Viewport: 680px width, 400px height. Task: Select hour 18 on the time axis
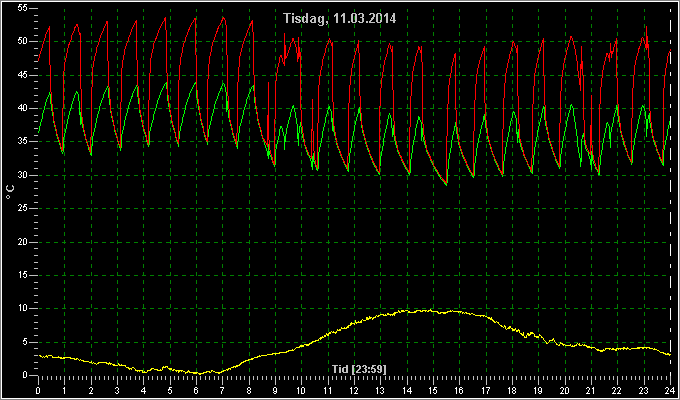(x=512, y=390)
